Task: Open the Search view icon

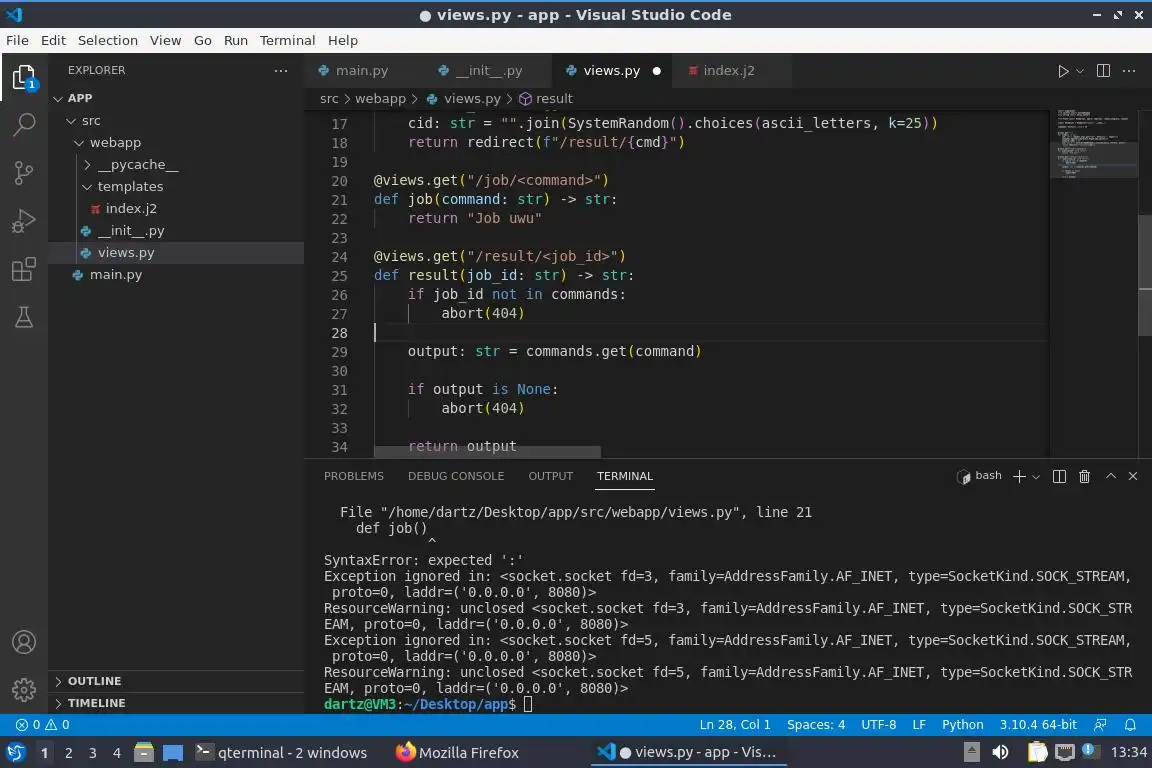Action: [x=24, y=124]
